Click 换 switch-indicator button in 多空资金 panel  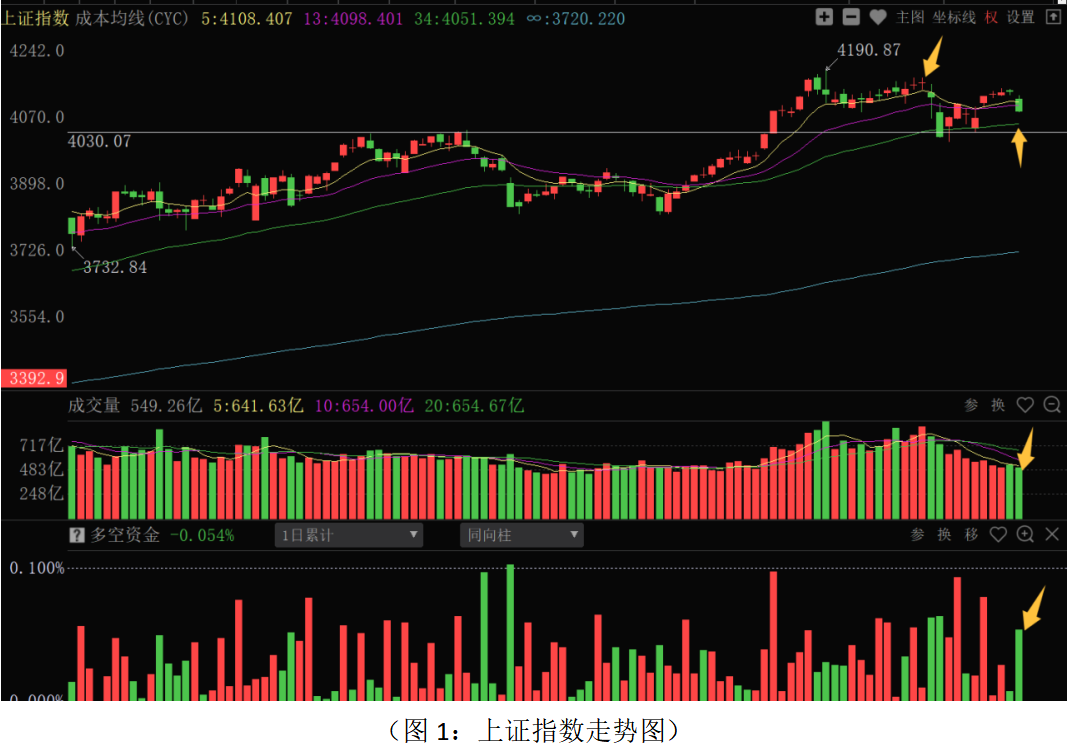[x=944, y=535]
